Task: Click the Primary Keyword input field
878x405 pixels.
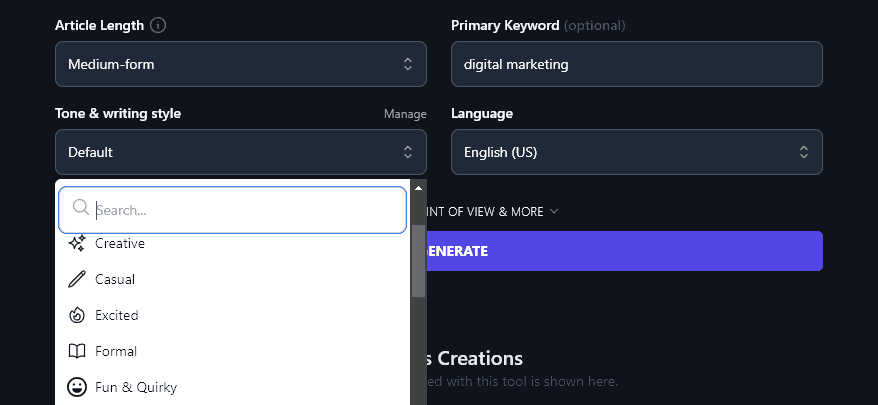Action: pos(636,64)
